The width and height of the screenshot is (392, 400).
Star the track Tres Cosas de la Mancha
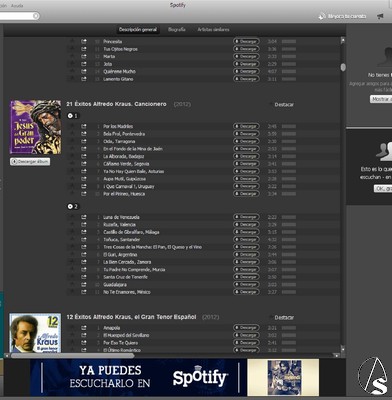coord(72,247)
